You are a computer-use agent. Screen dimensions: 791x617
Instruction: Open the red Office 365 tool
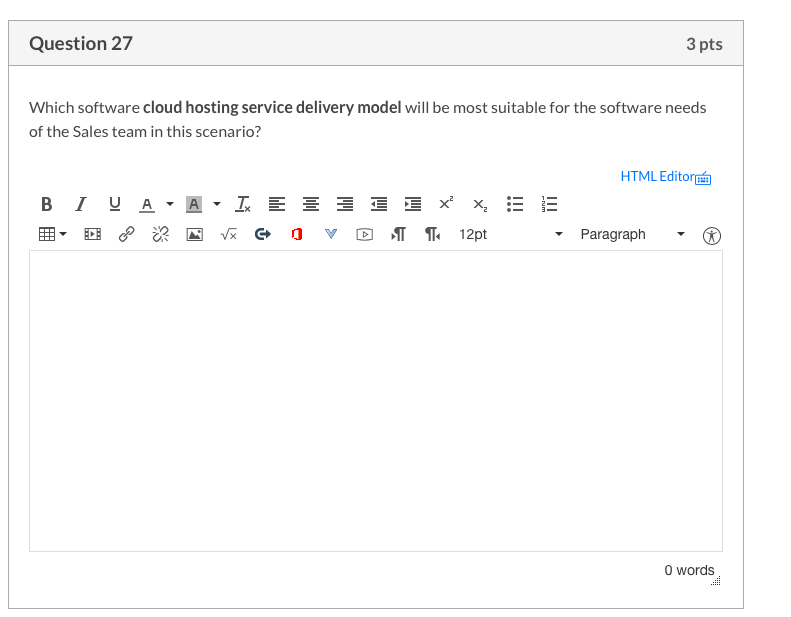pos(297,234)
